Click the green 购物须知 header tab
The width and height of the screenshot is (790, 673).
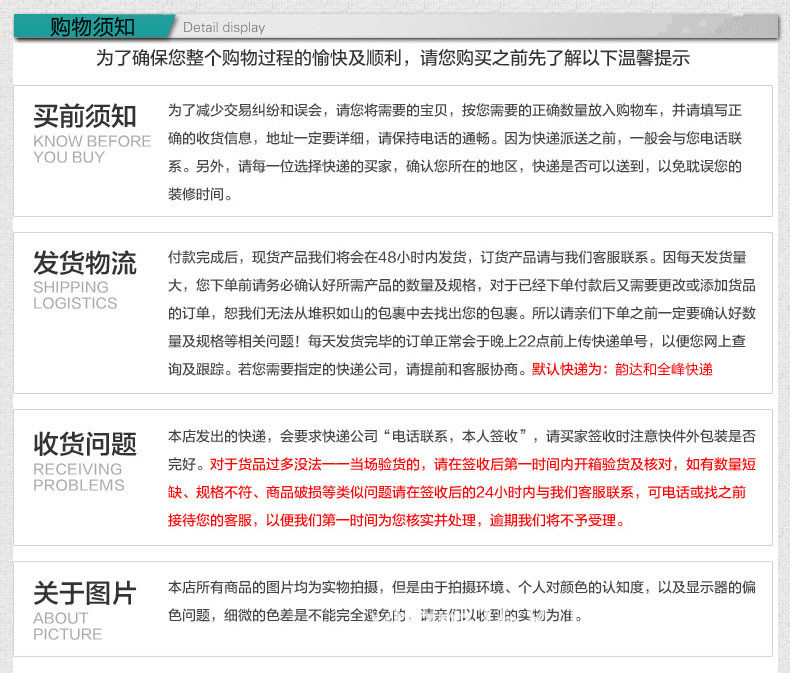(92, 26)
